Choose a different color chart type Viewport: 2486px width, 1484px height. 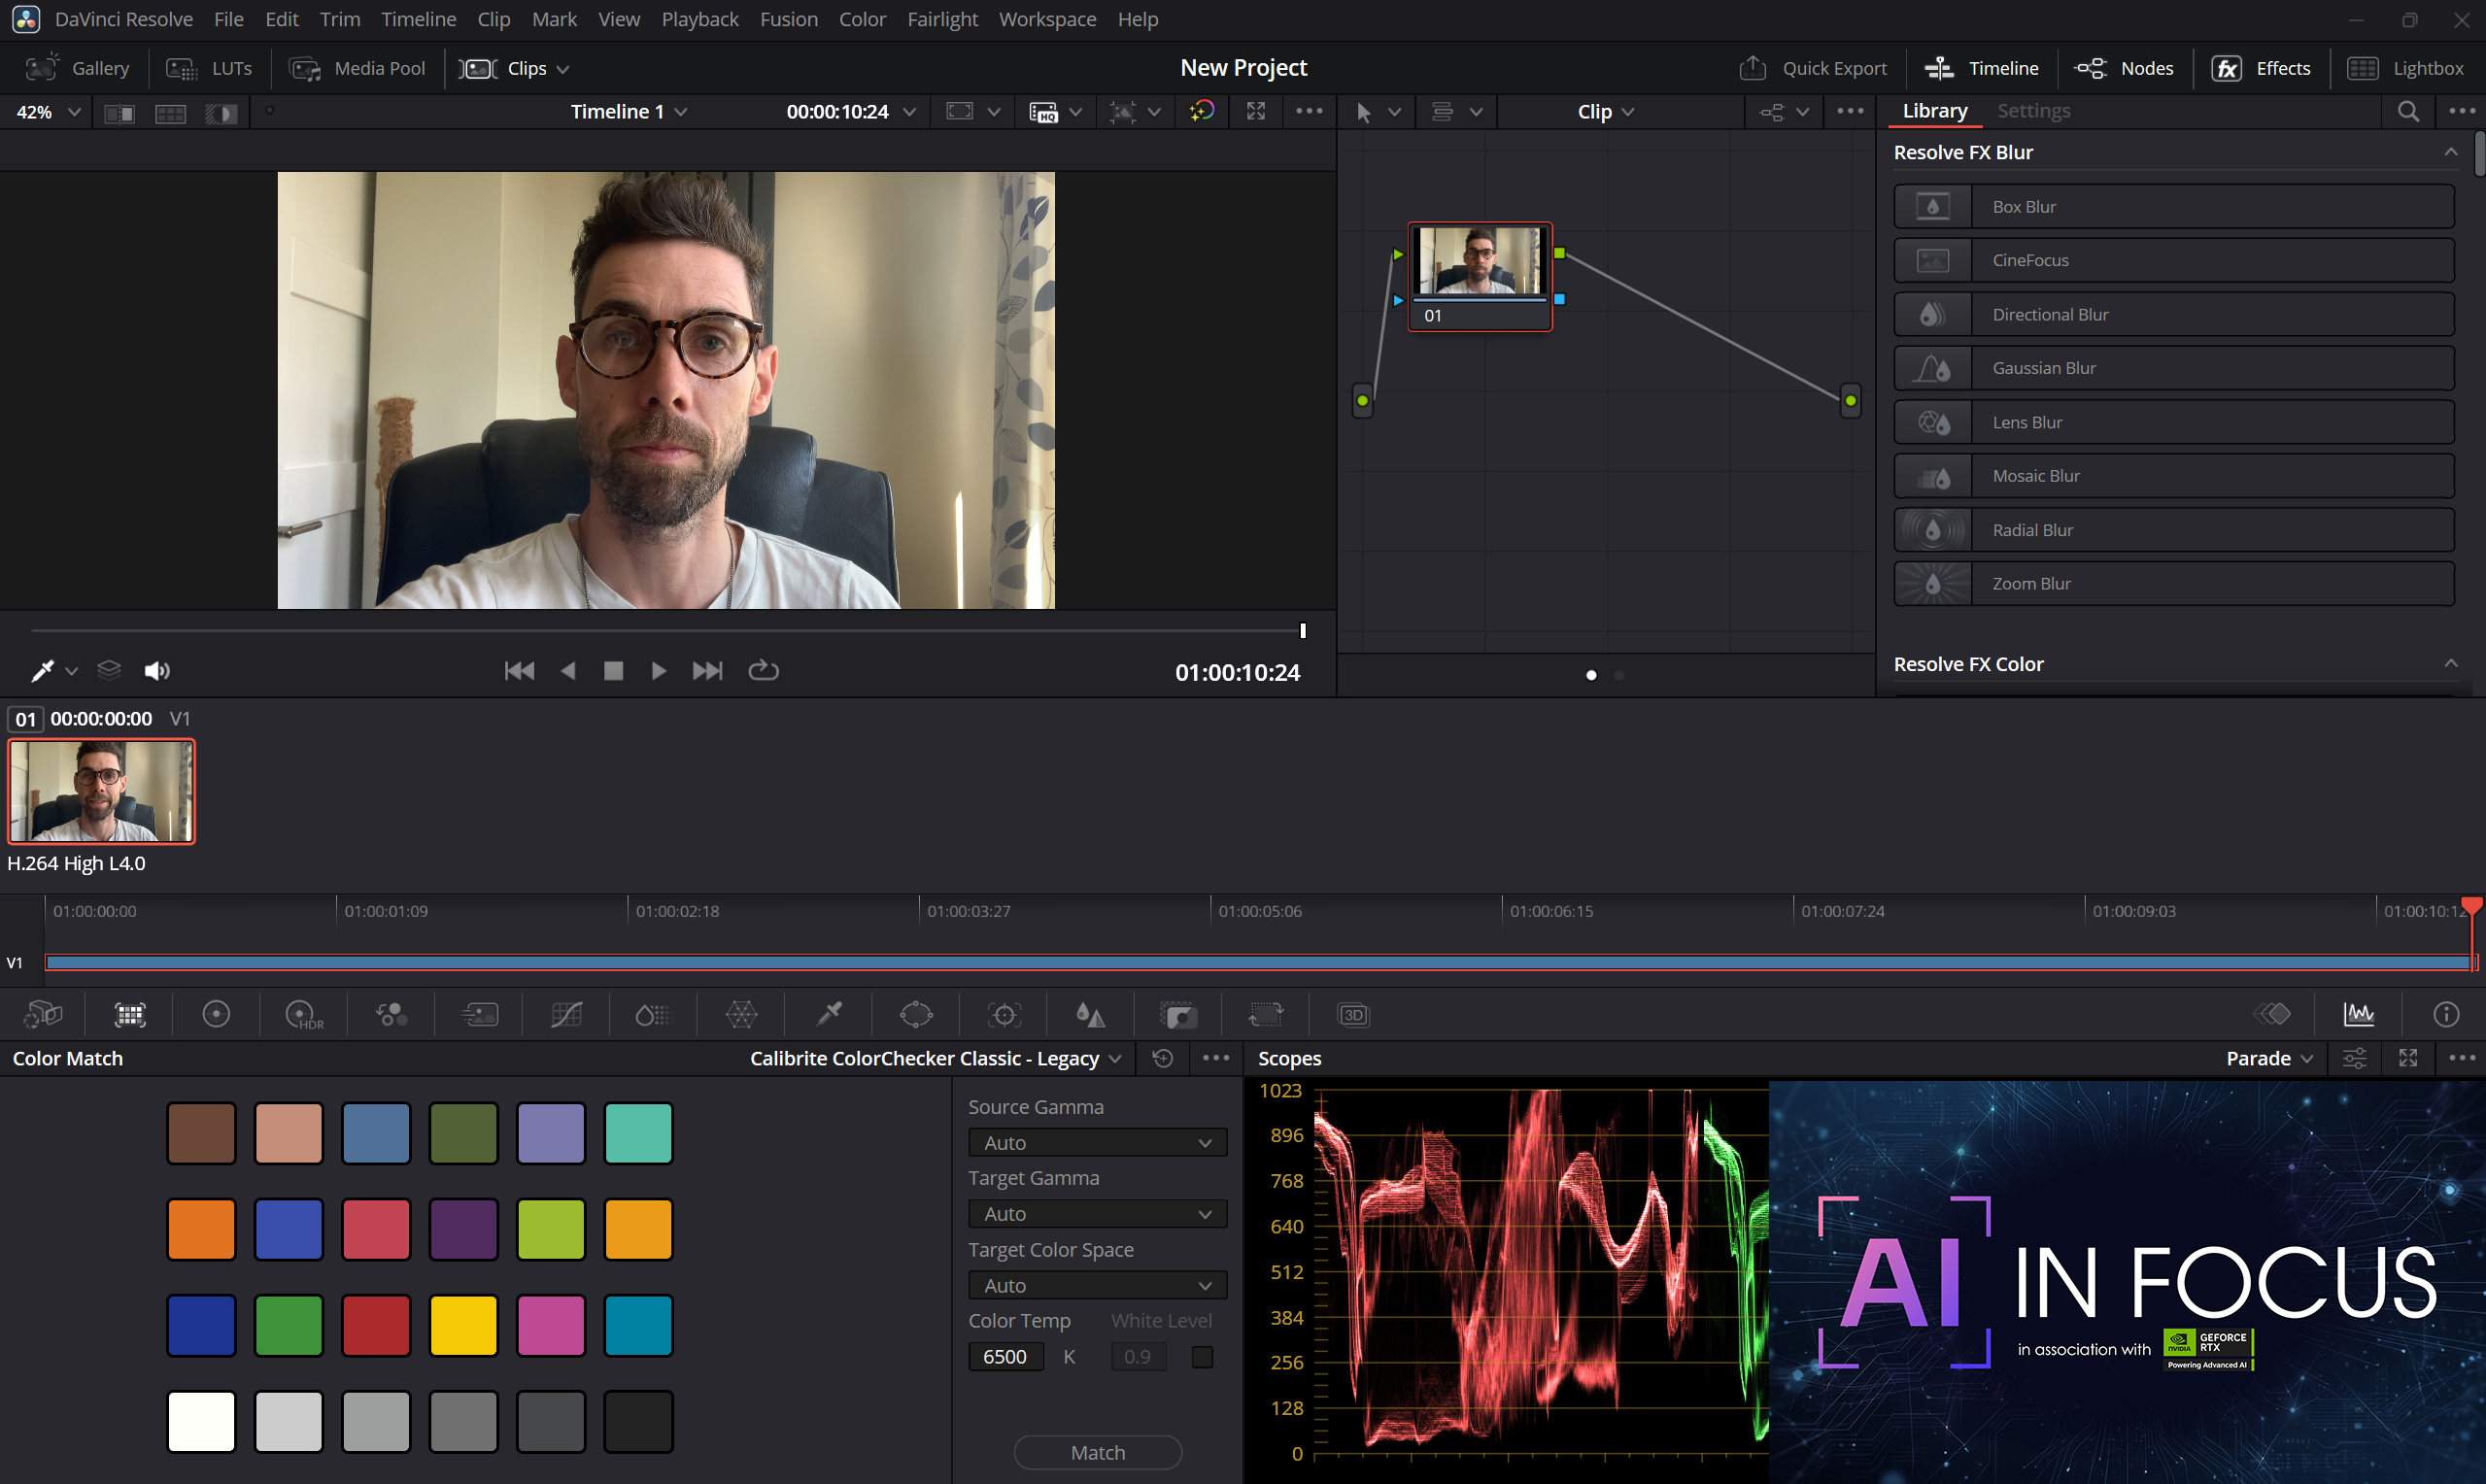pos(936,1058)
